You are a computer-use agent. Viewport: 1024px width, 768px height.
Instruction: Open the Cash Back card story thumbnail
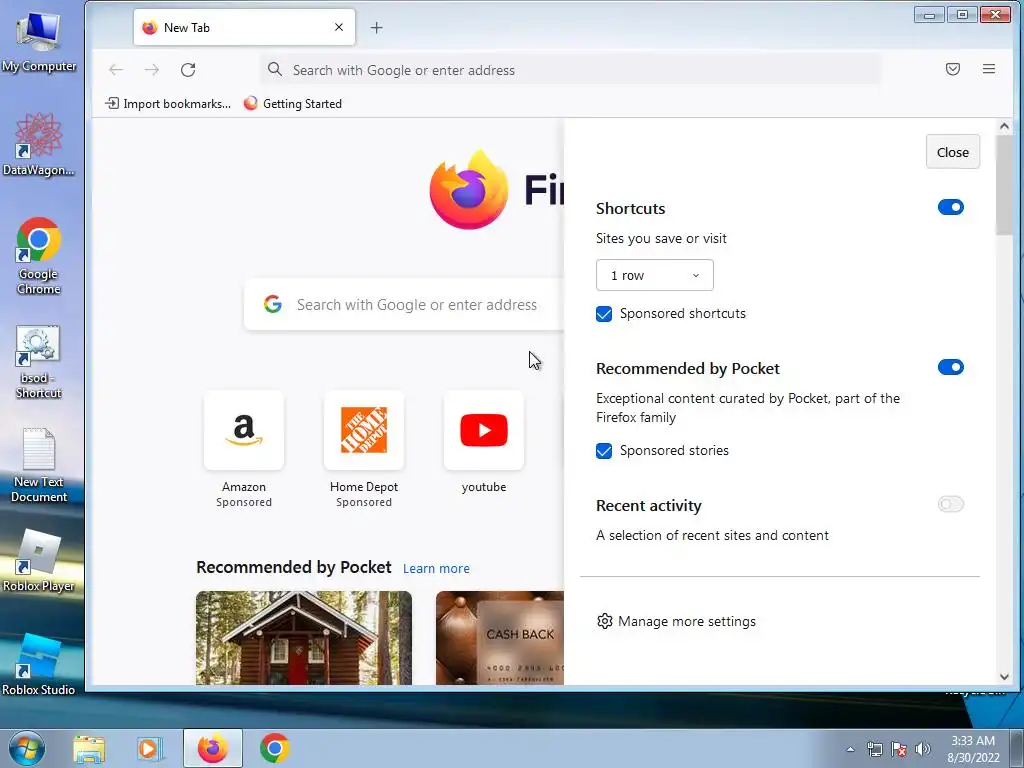[x=500, y=638]
